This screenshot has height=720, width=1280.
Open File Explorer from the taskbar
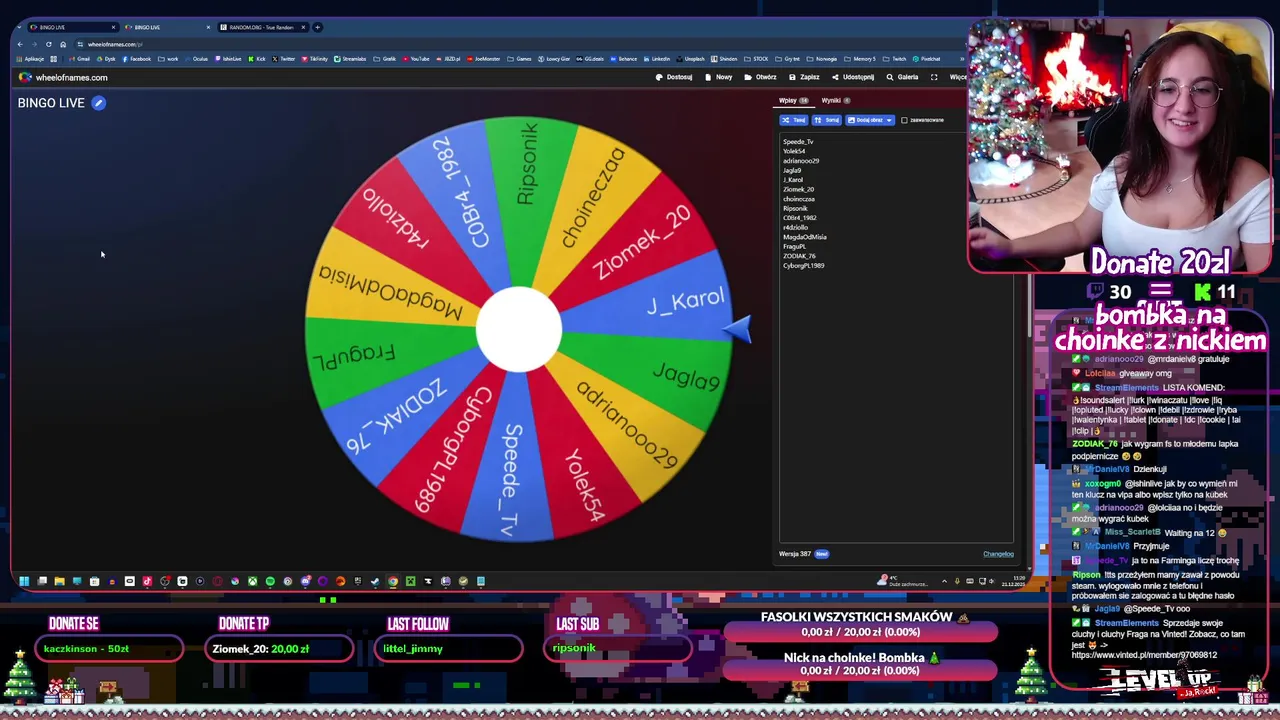59,581
